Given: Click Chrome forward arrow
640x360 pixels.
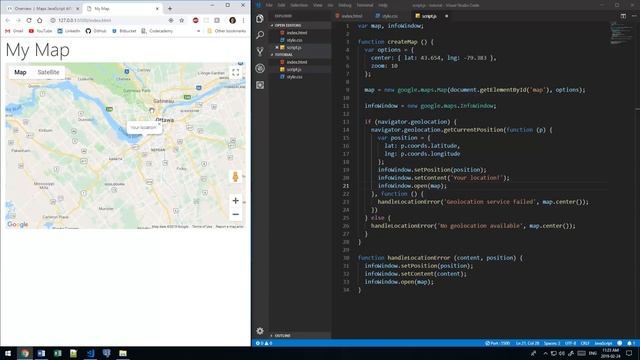Looking at the screenshot, I should pos(18,20).
